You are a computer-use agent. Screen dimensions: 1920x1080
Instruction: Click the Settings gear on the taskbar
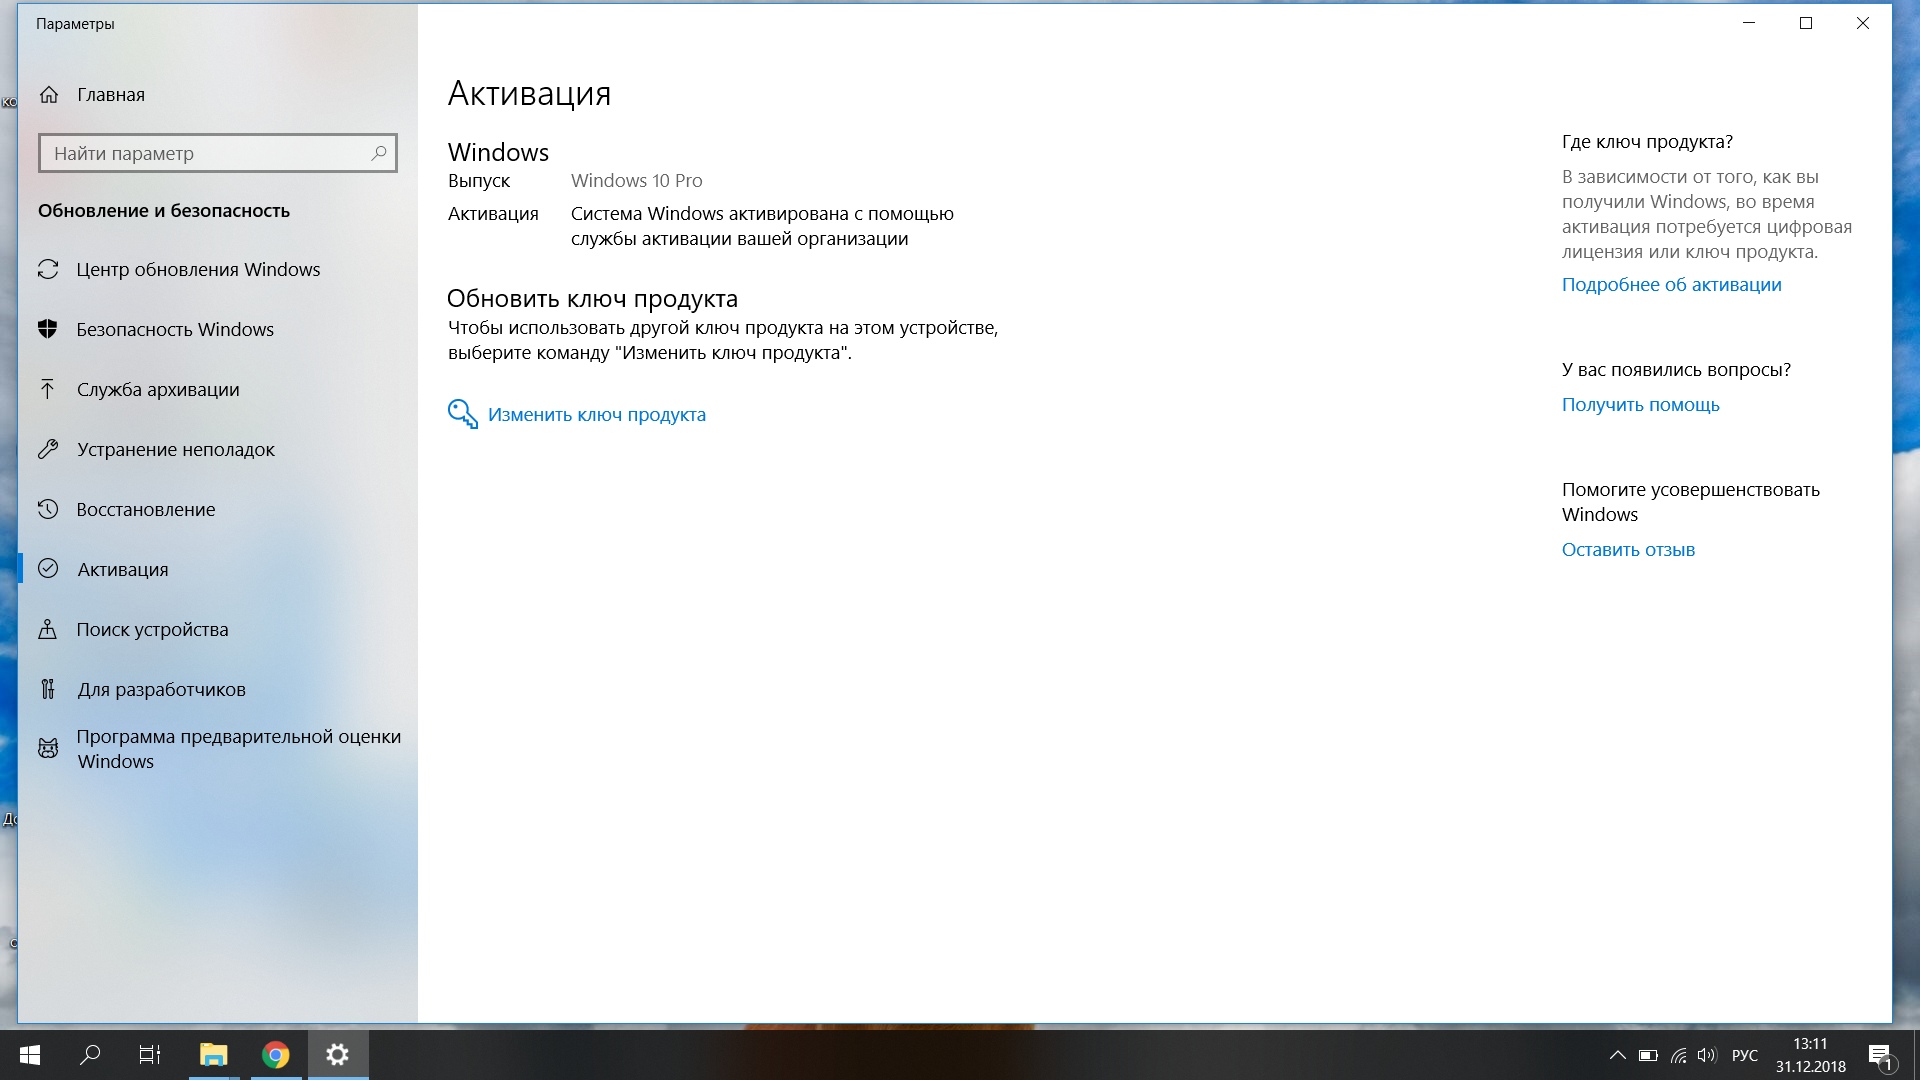(x=338, y=1055)
